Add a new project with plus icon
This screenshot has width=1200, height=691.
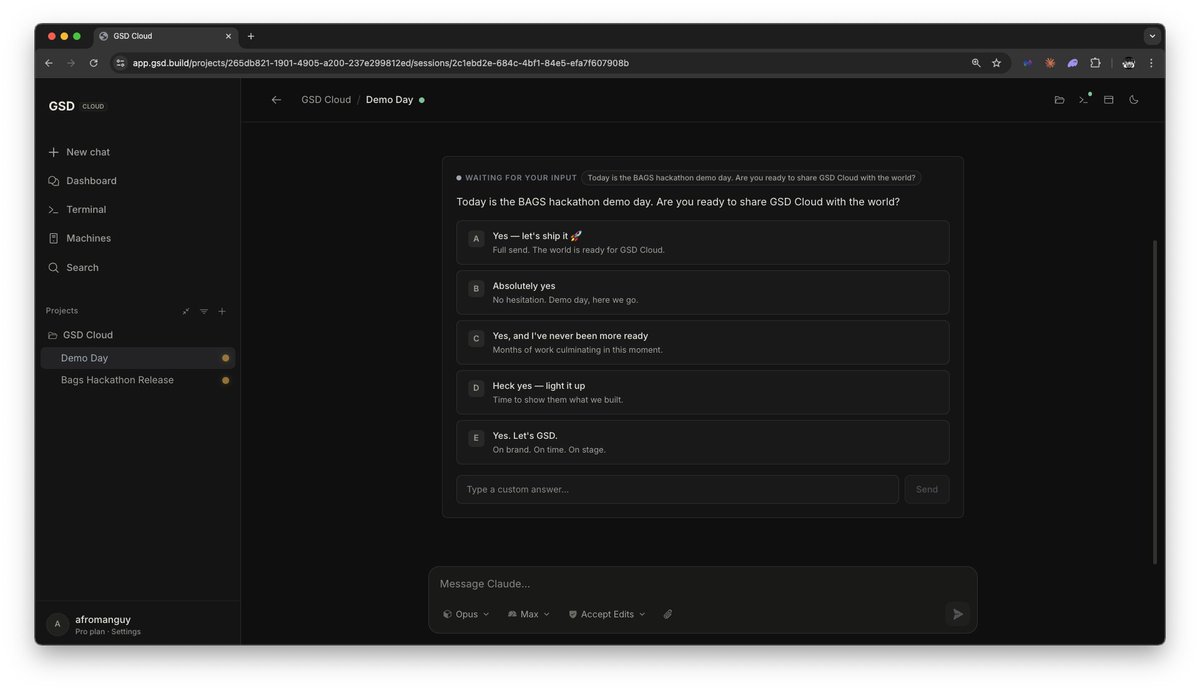point(222,311)
